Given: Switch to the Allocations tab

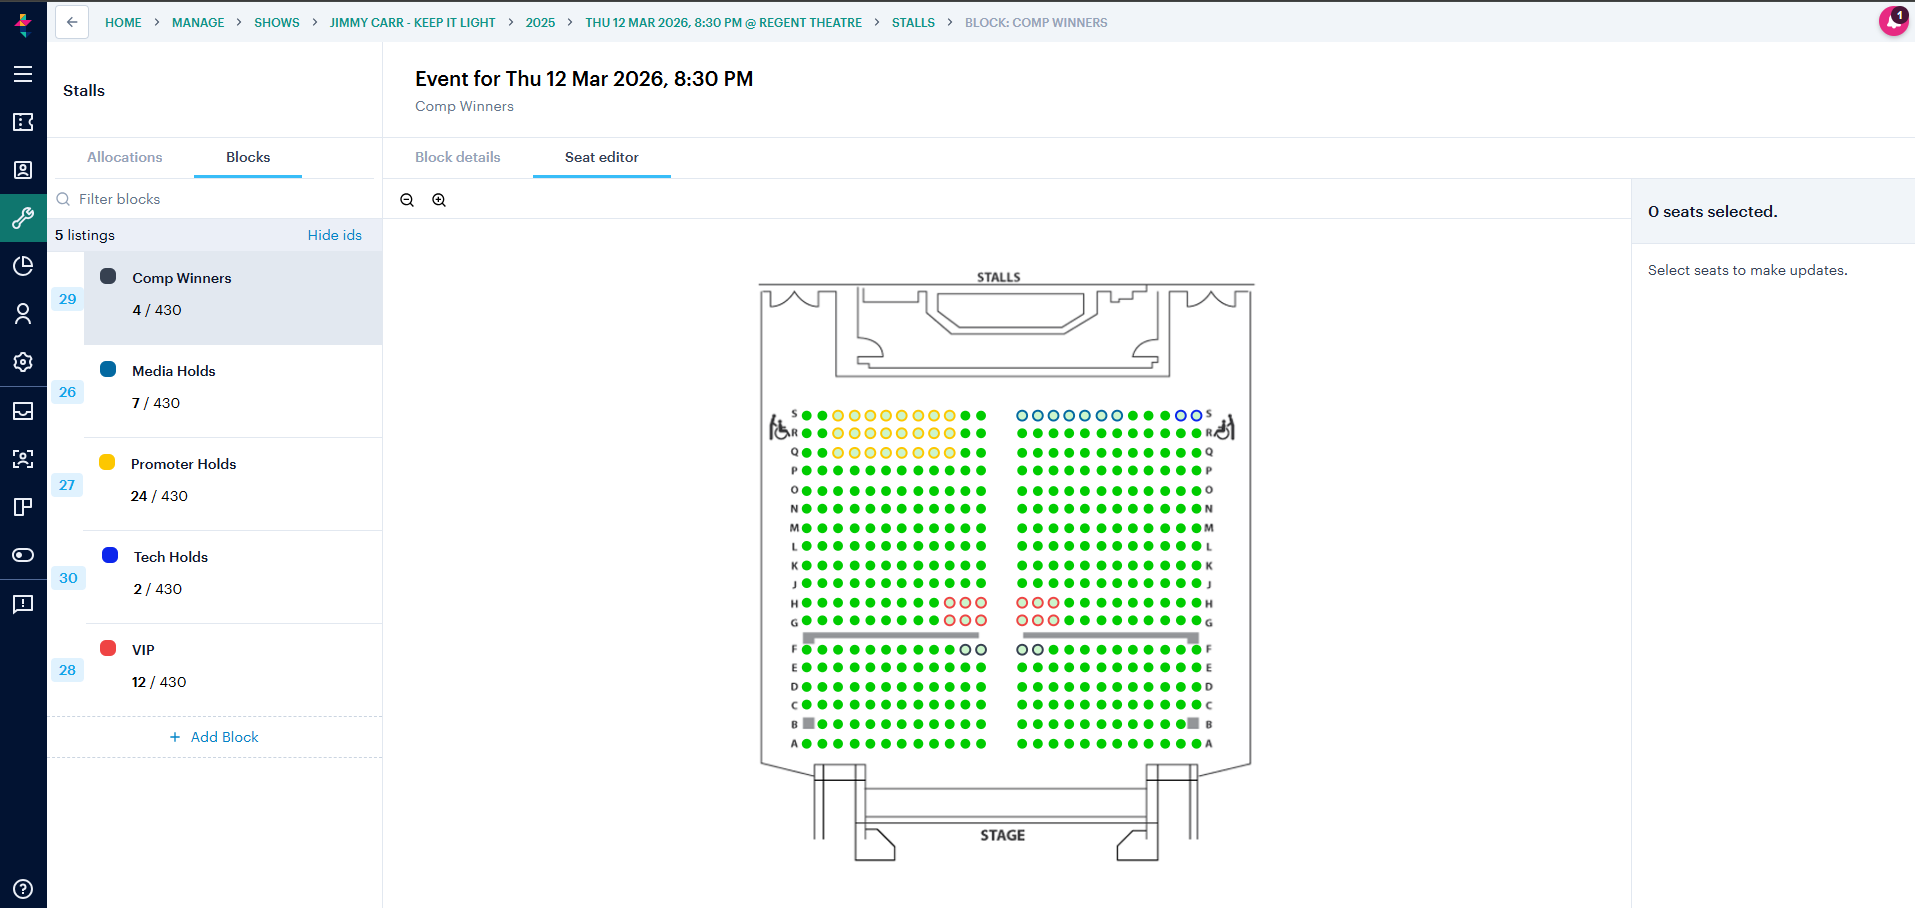Looking at the screenshot, I should coord(125,157).
